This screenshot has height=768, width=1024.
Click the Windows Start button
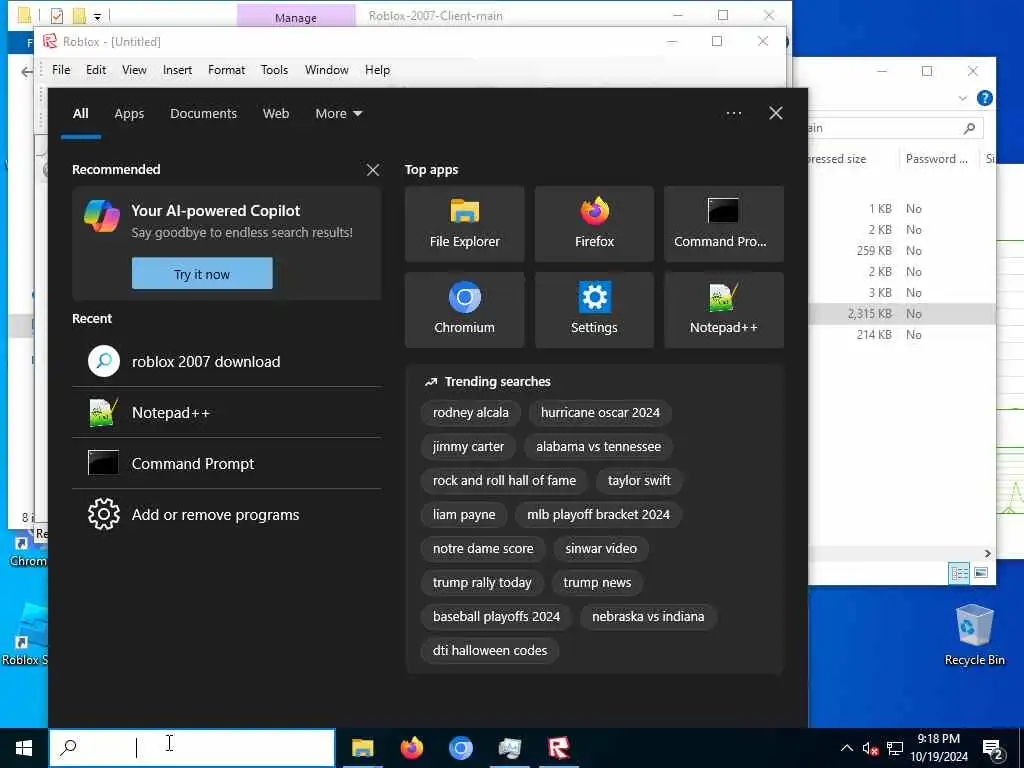[x=24, y=748]
